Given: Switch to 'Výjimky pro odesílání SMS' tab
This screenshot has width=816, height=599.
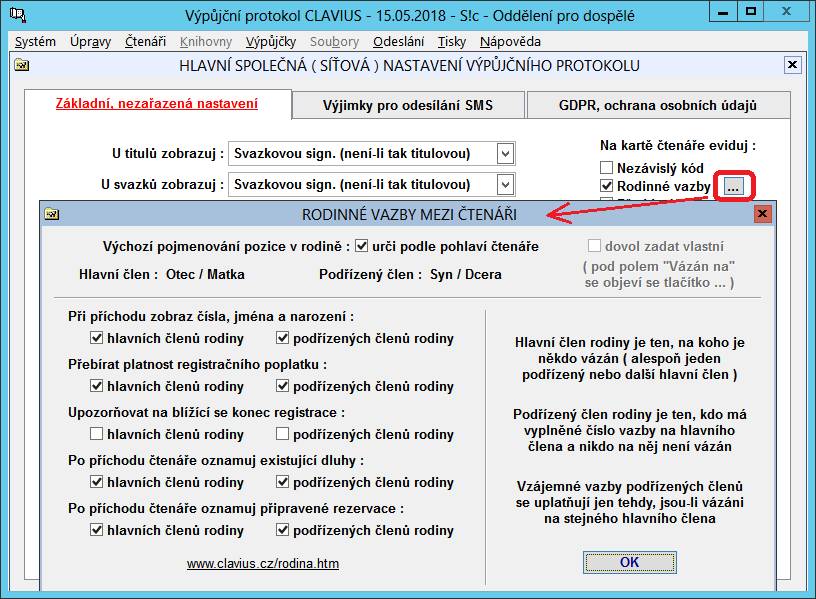Looking at the screenshot, I should pyautogui.click(x=408, y=105).
